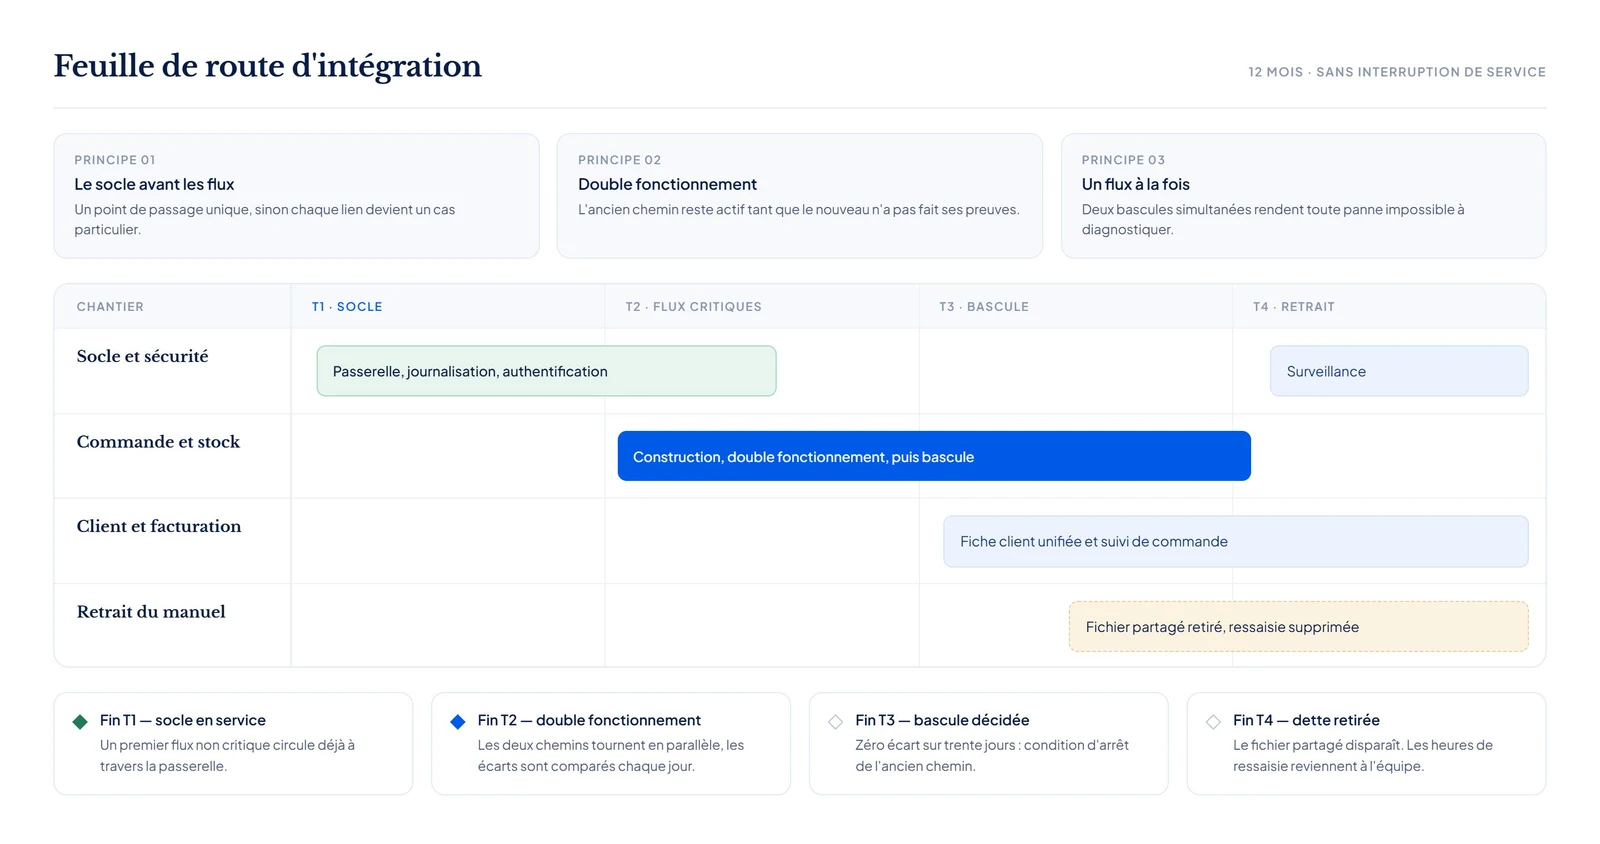Viewport: 1600px width, 844px height.
Task: Click the Surveillance task bar
Action: pos(1399,371)
